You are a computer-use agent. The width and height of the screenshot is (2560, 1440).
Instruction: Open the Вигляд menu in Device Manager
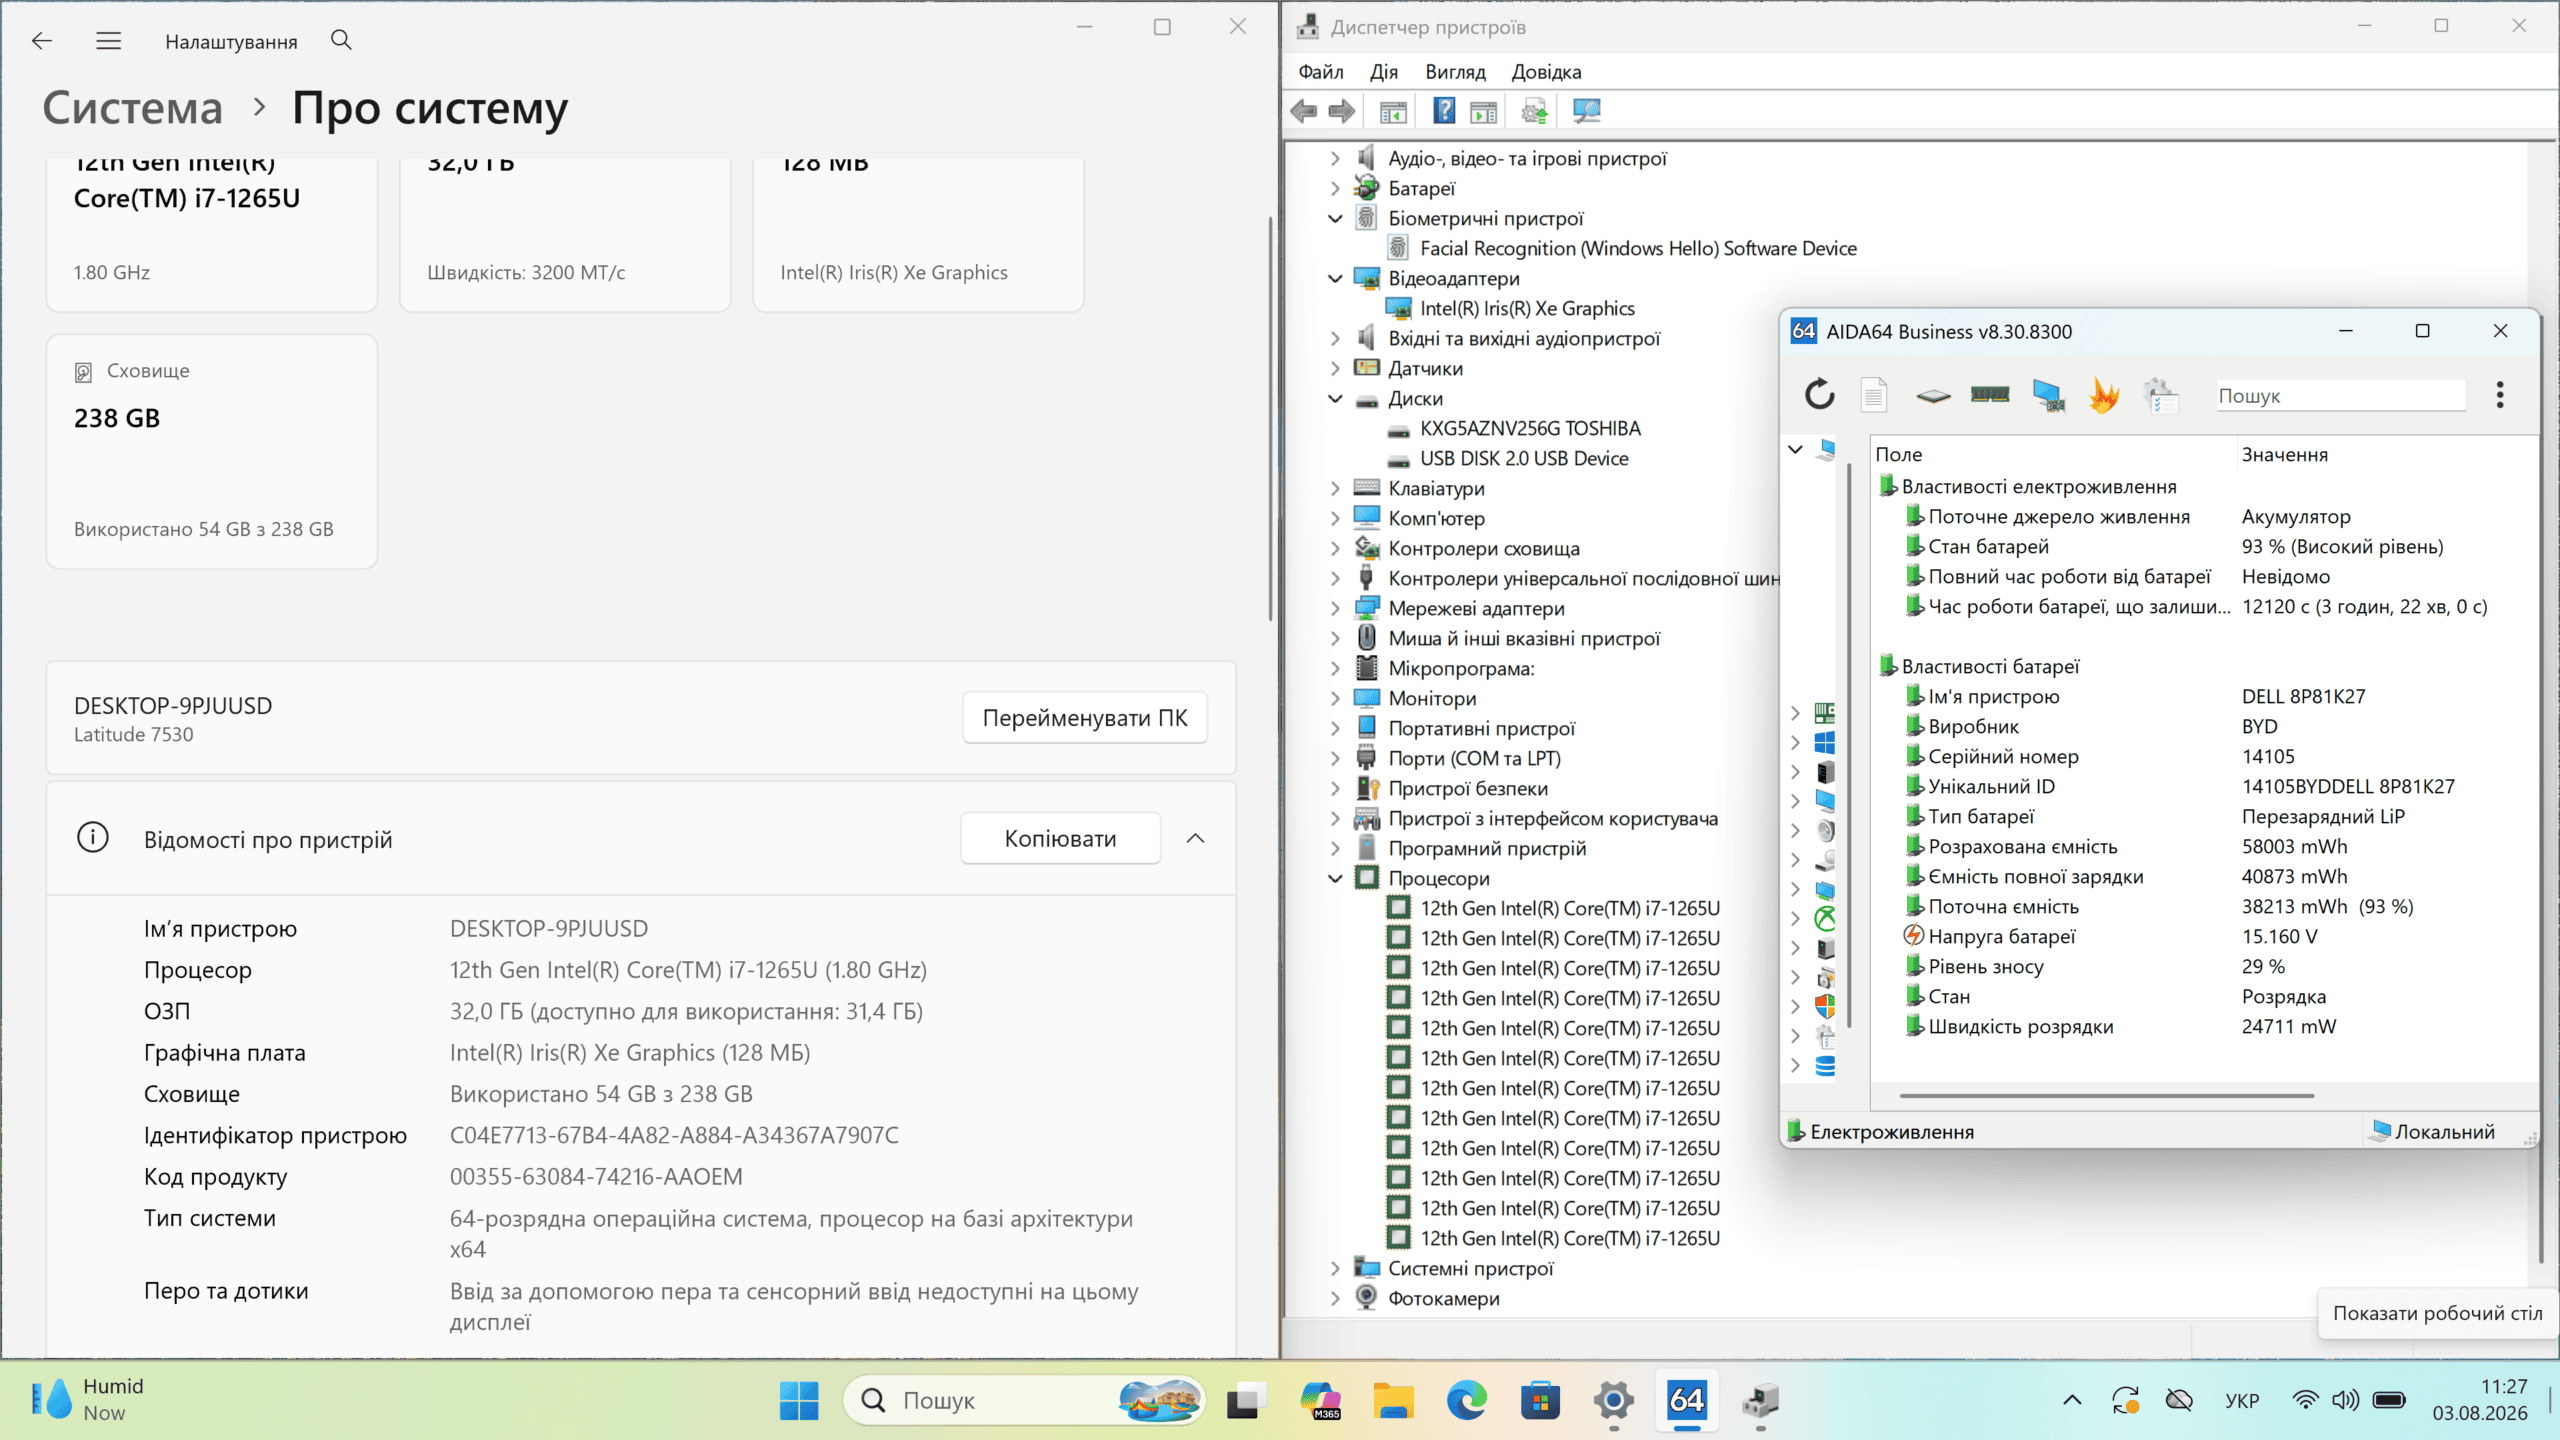[1455, 72]
